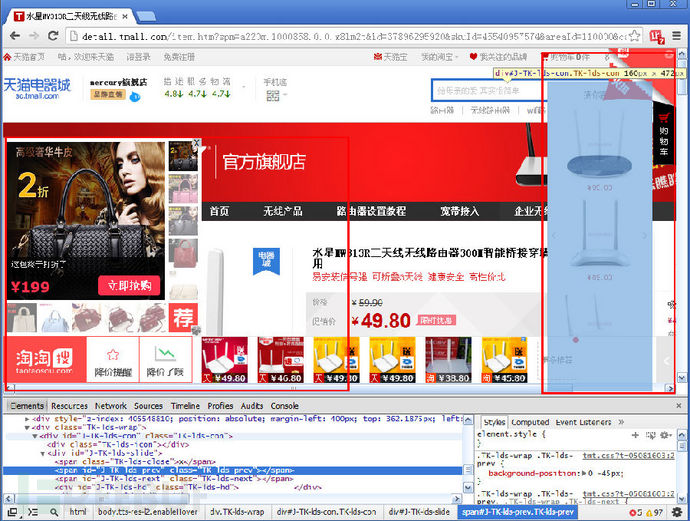Focus the Tmall search input box
The height and width of the screenshot is (521, 690).
tap(488, 91)
